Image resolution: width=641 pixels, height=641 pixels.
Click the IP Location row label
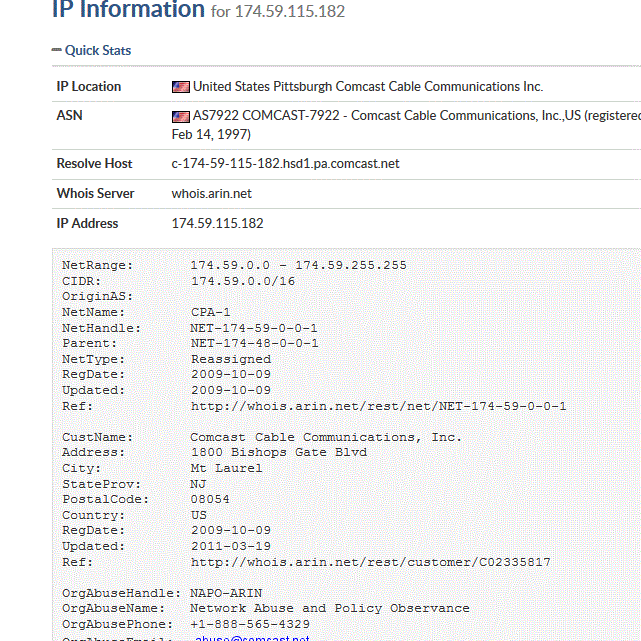coord(89,87)
